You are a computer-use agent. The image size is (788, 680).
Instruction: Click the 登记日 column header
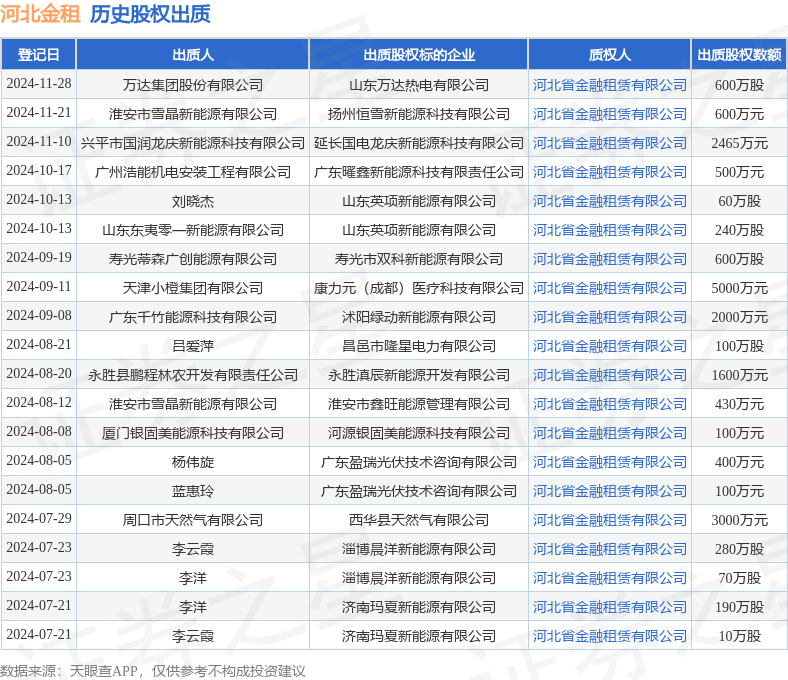pos(38,54)
